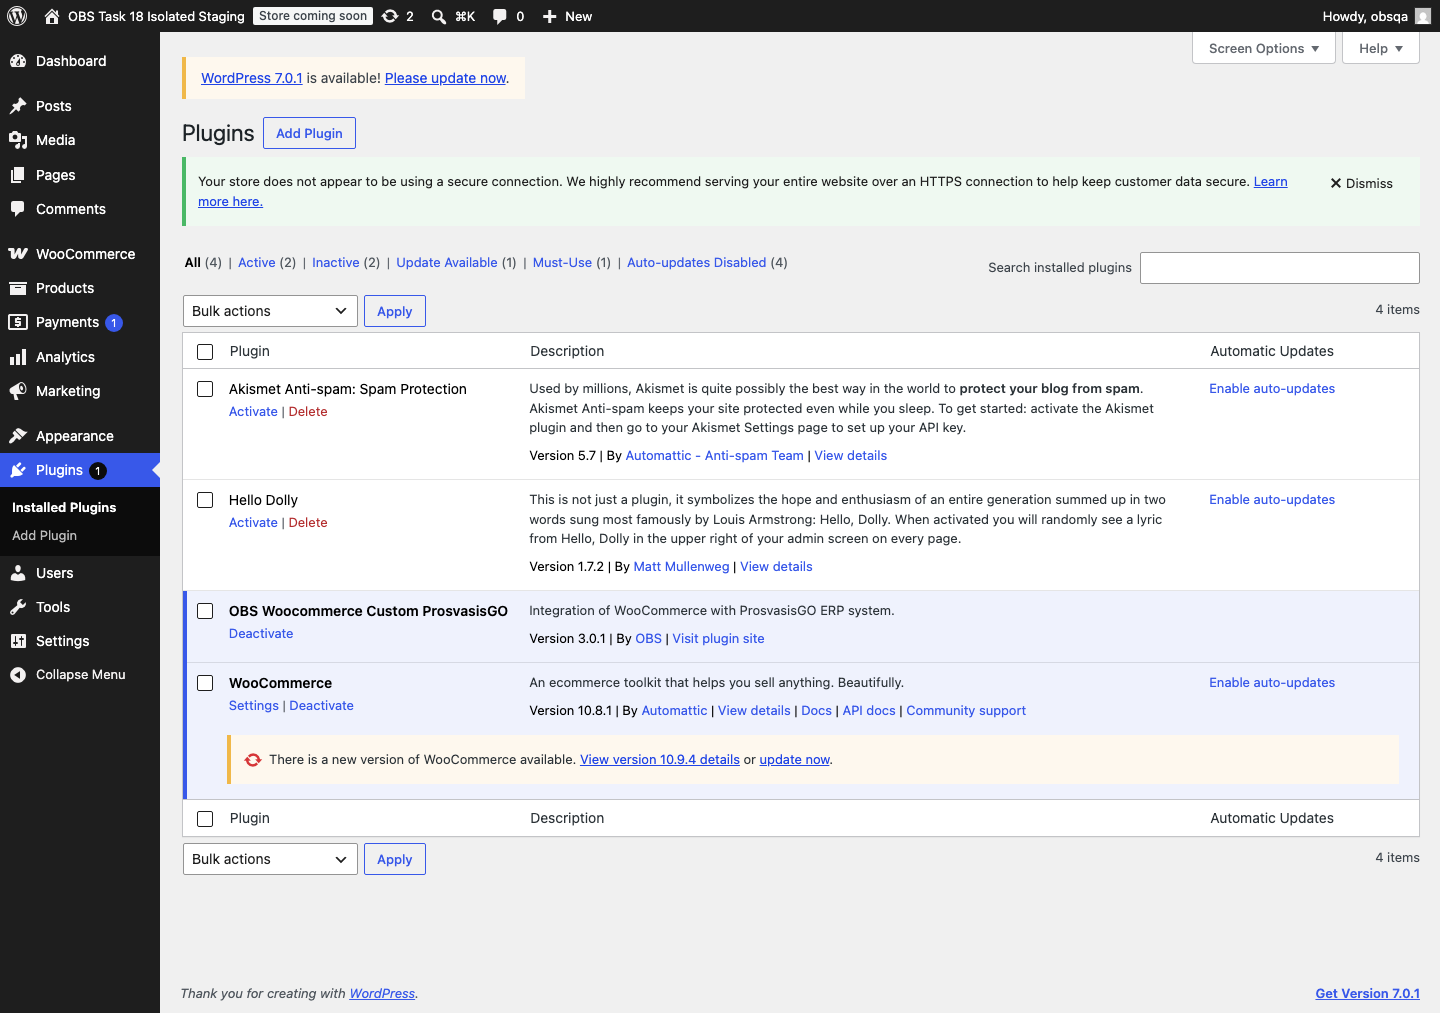Viewport: 1440px width, 1013px height.
Task: Open the bottom Bulk actions dropdown
Action: tap(270, 859)
